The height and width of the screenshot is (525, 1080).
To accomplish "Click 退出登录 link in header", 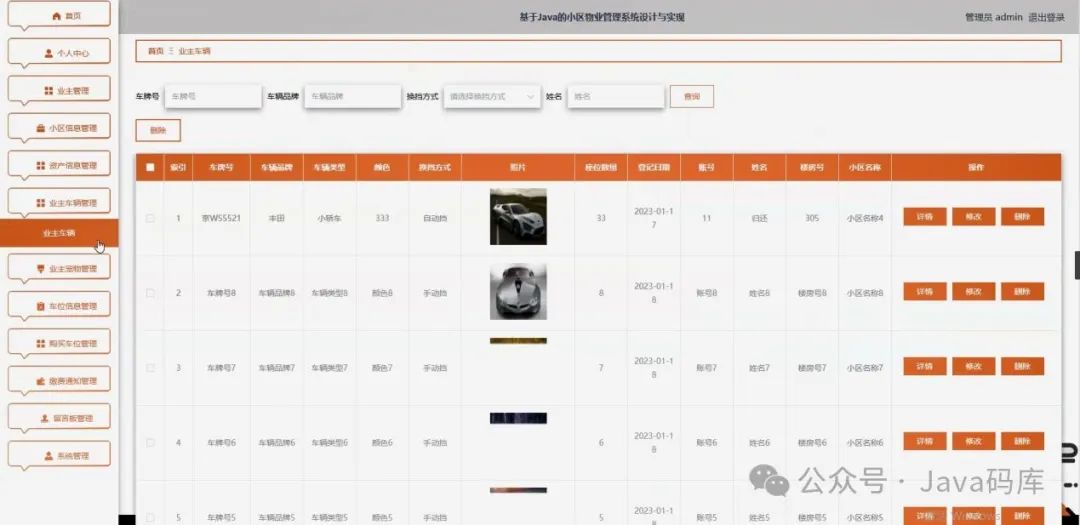I will [1046, 18].
